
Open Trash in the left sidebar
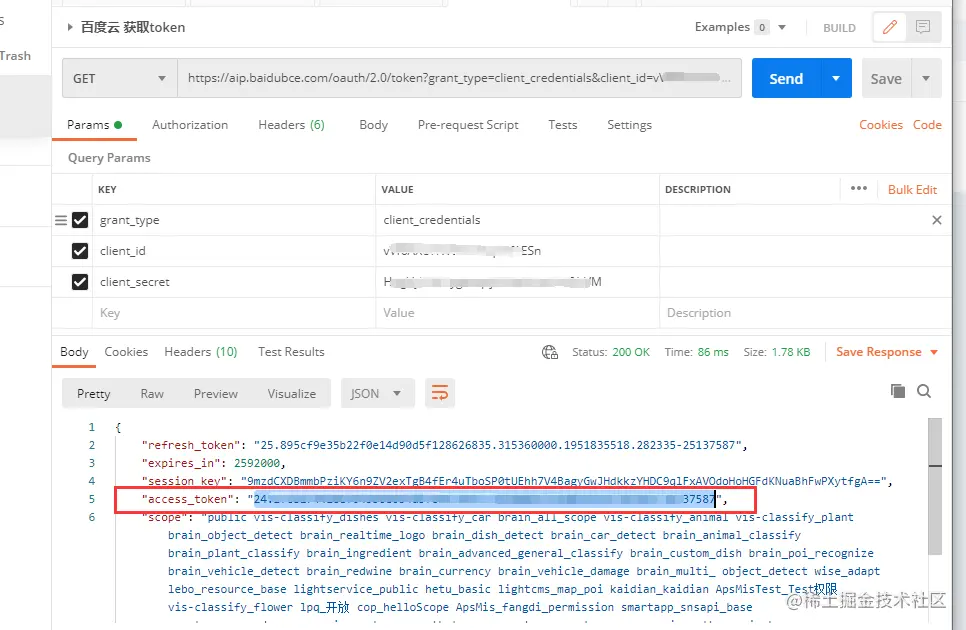(15, 55)
